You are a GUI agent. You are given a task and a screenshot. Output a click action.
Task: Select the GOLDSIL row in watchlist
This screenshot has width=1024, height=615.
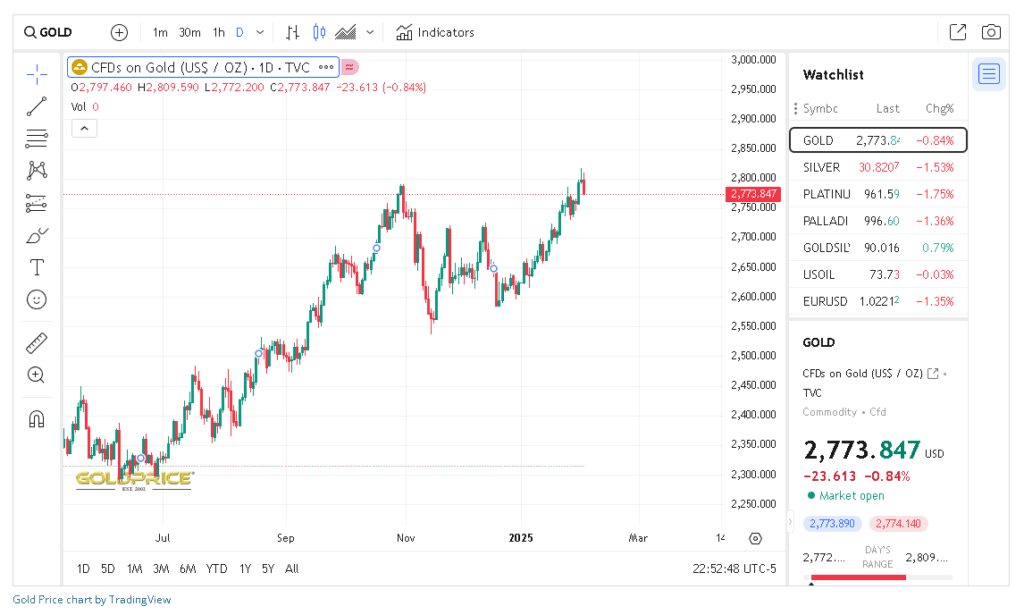click(878, 247)
